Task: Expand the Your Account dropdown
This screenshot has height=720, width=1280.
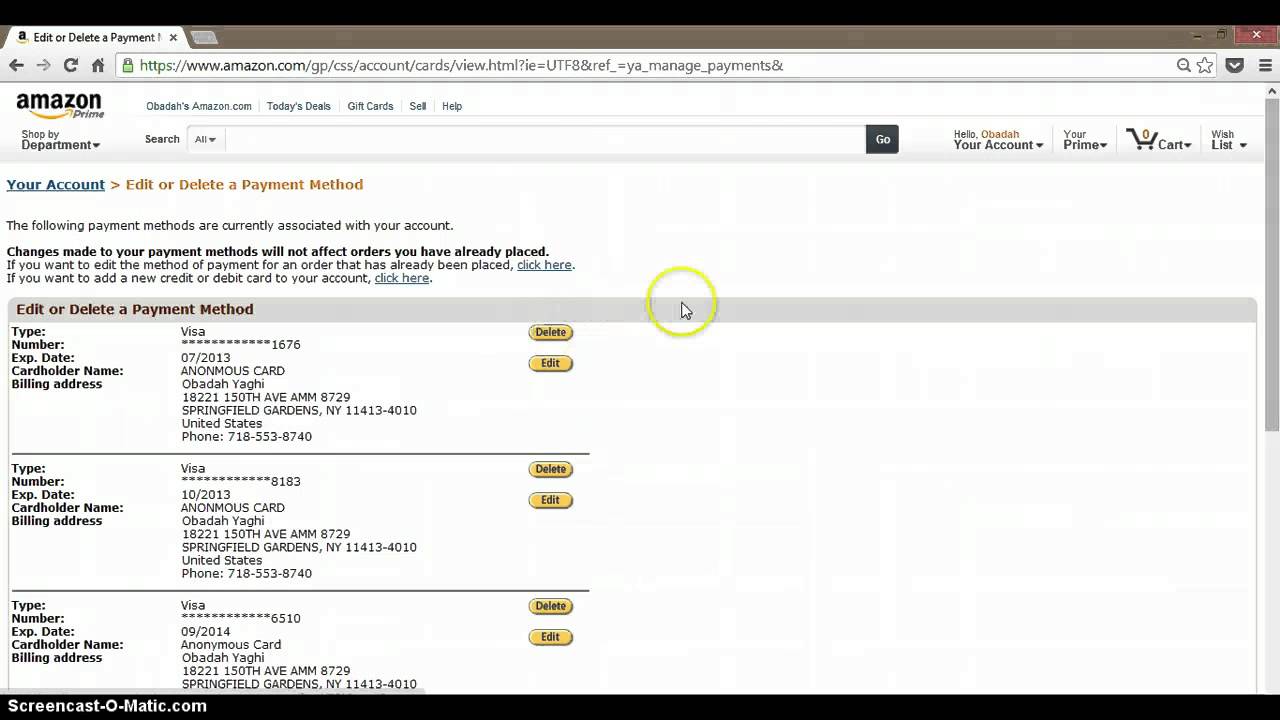Action: [x=998, y=140]
